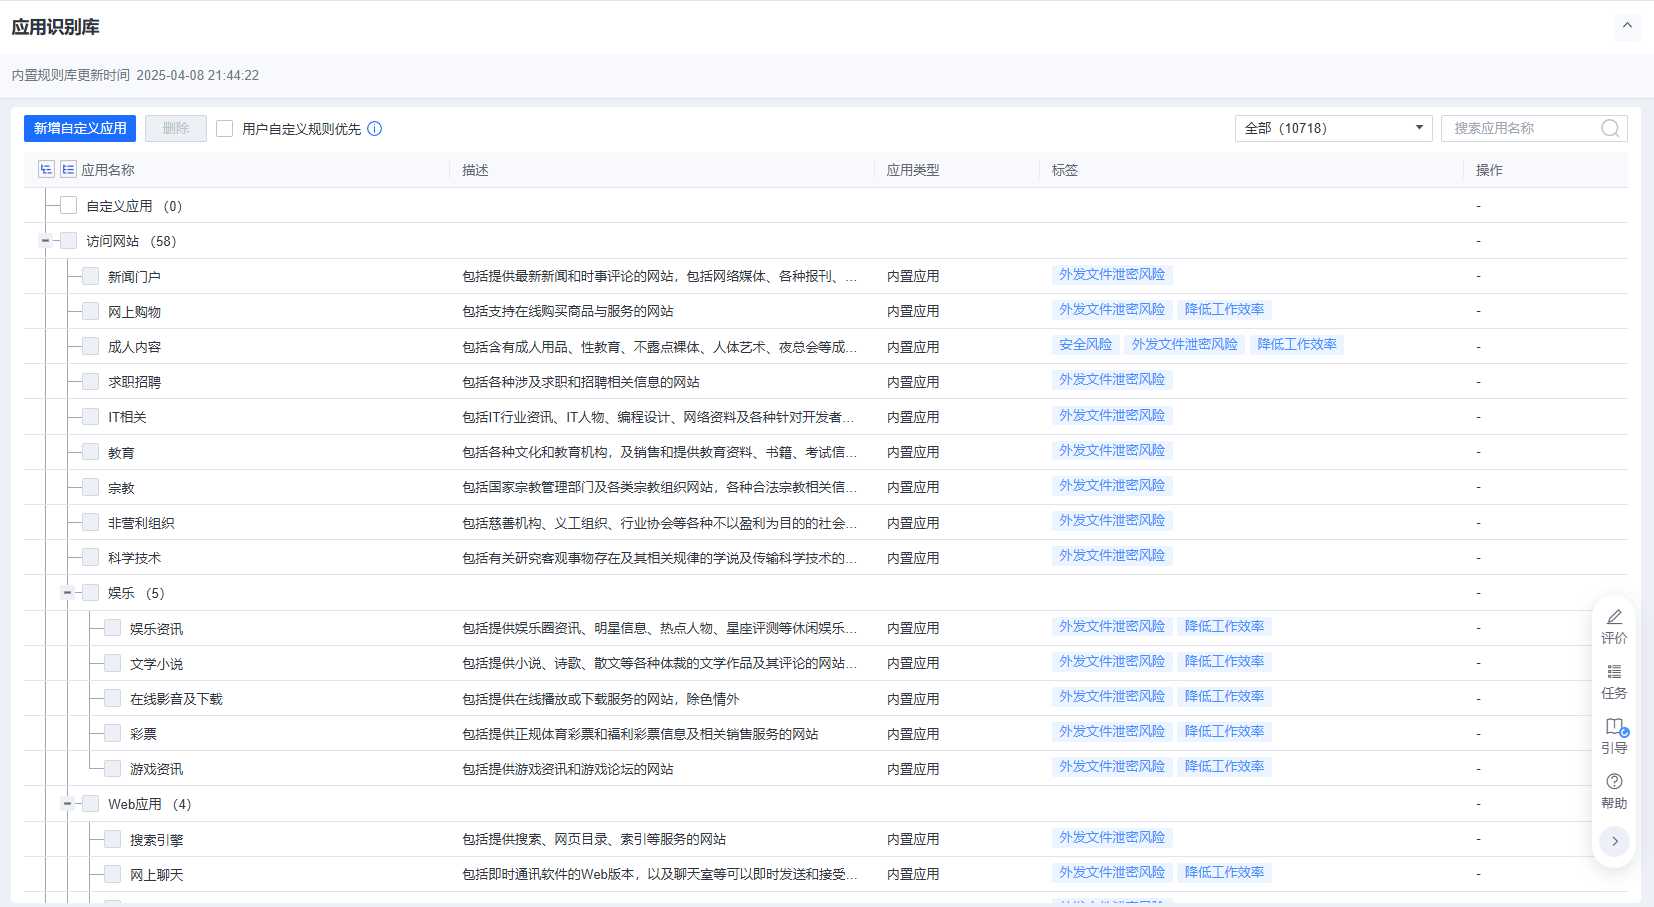Viewport: 1654px width, 907px height.
Task: Check the 新闻门户 row checkbox
Action: click(91, 277)
